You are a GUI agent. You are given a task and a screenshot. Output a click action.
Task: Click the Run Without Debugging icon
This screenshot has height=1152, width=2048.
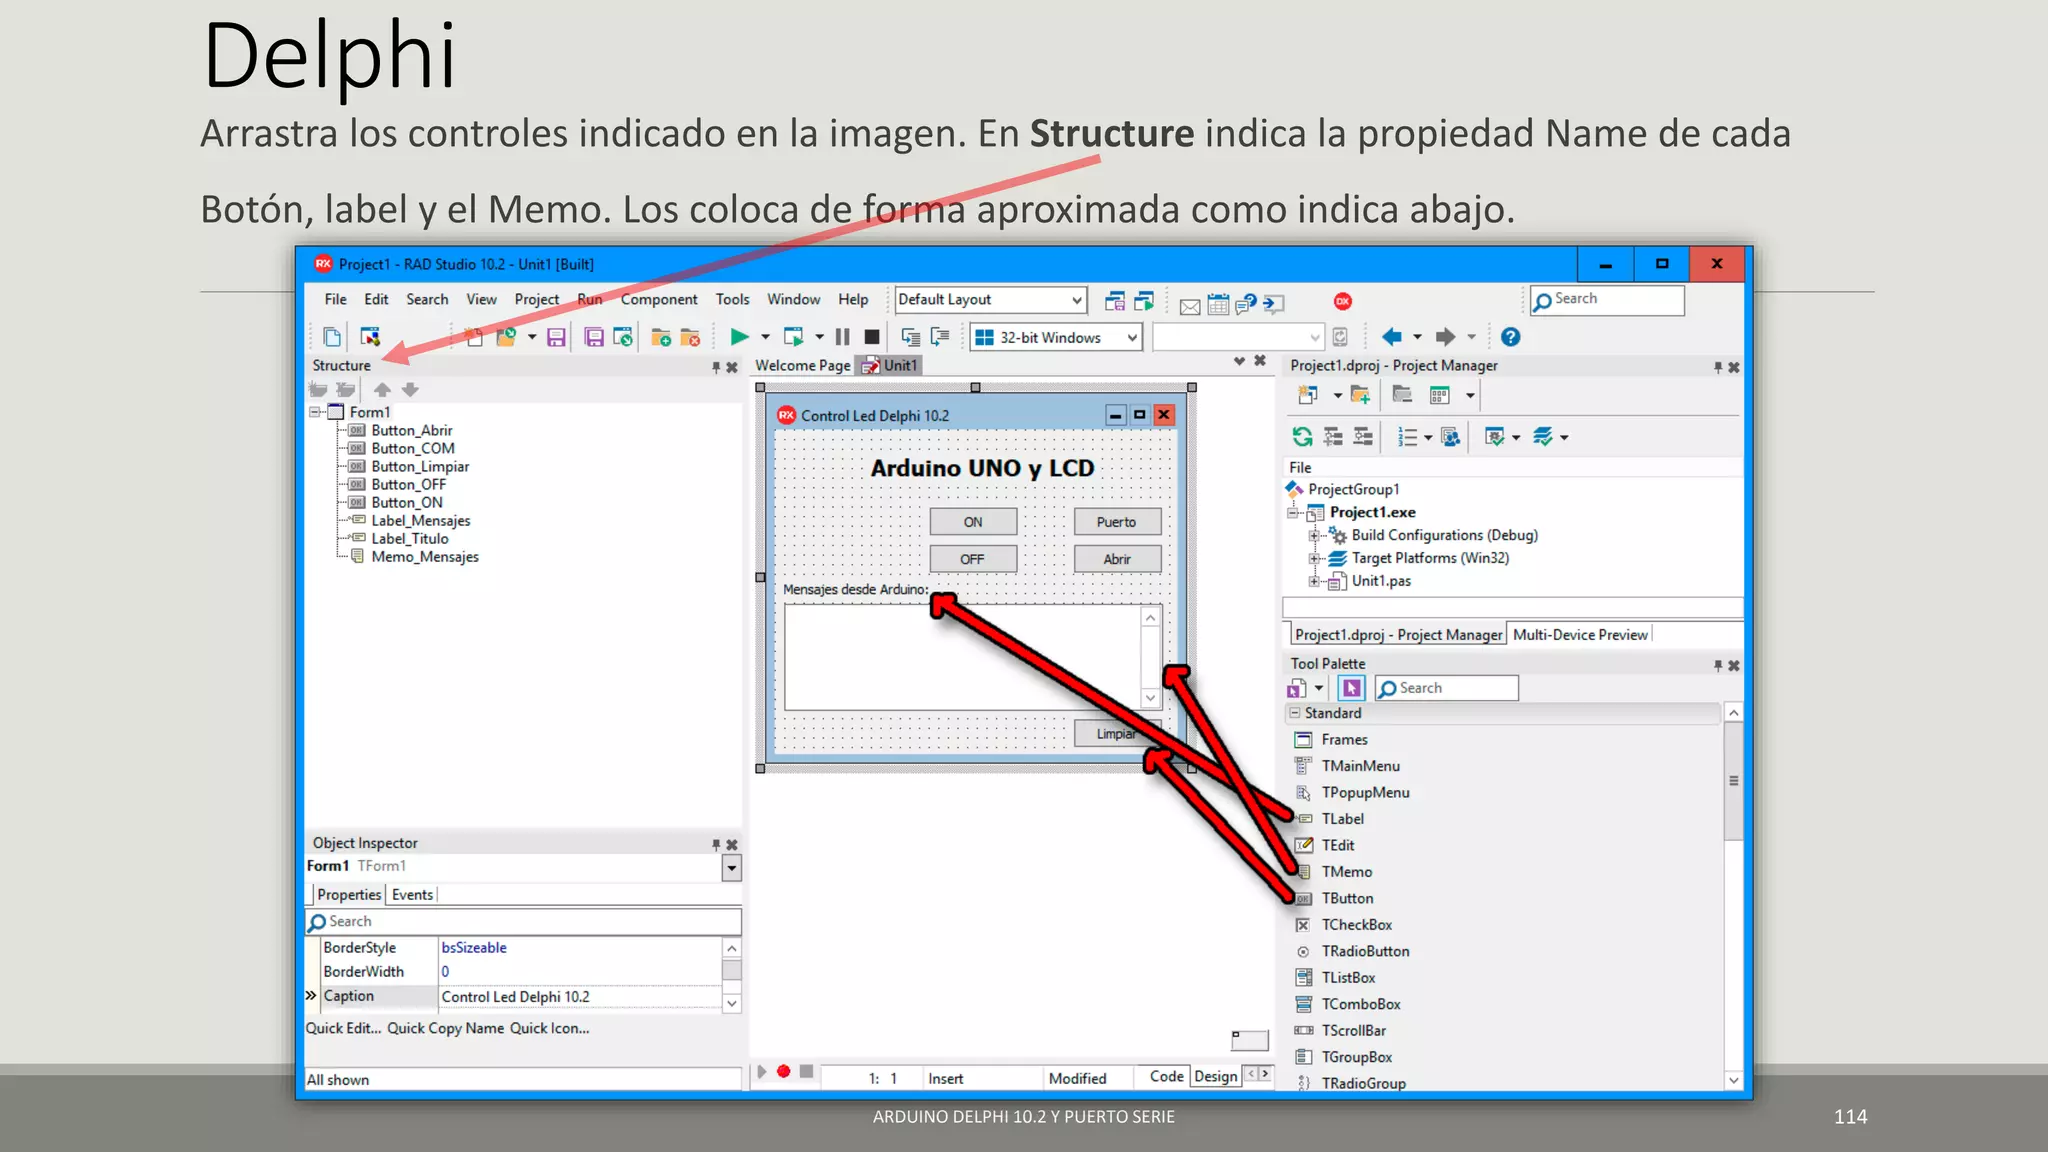click(x=793, y=337)
